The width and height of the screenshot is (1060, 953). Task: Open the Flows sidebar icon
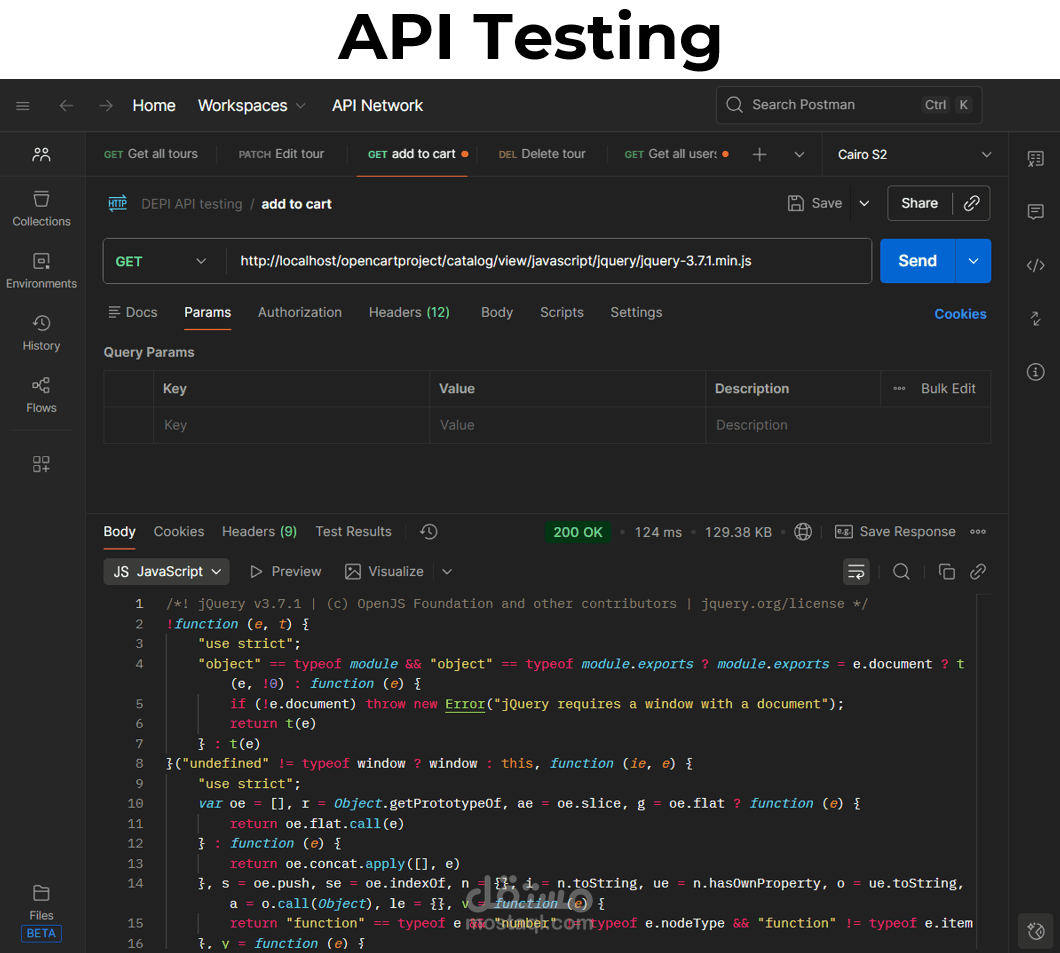41,395
